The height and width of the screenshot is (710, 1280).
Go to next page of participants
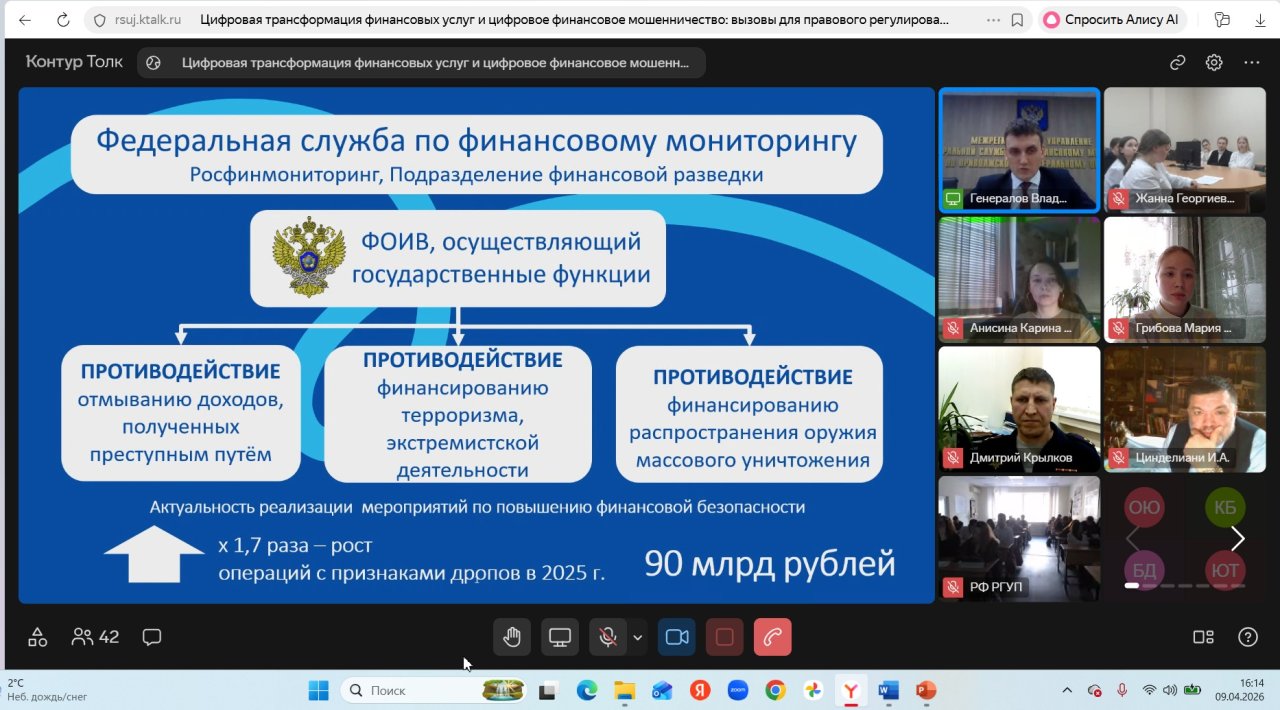point(1237,539)
